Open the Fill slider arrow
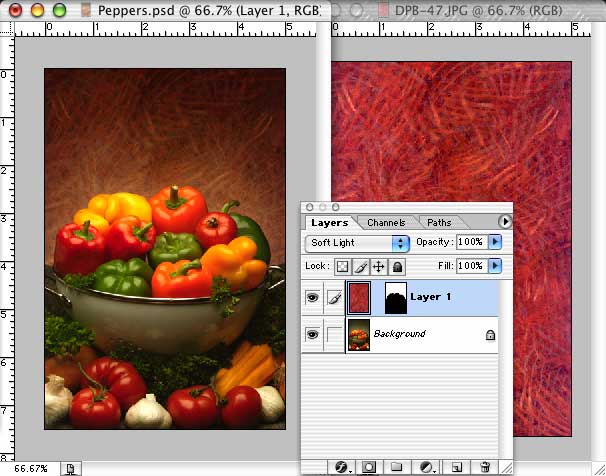Image resolution: width=606 pixels, height=476 pixels. (x=495, y=266)
